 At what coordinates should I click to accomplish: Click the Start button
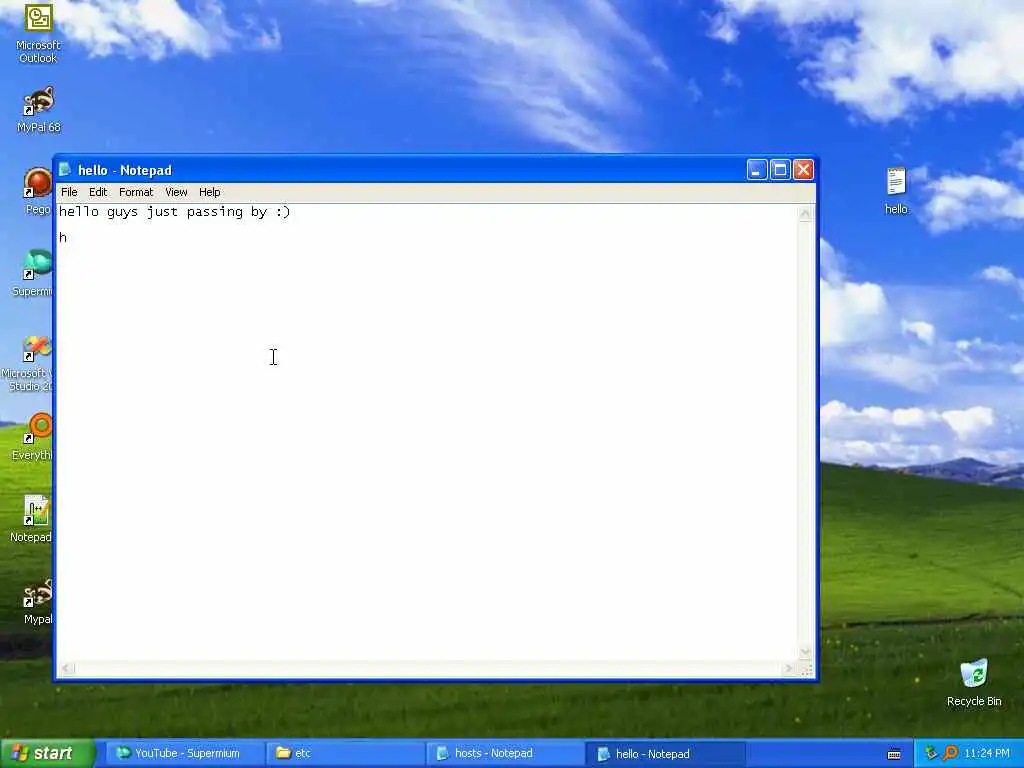[x=47, y=754]
